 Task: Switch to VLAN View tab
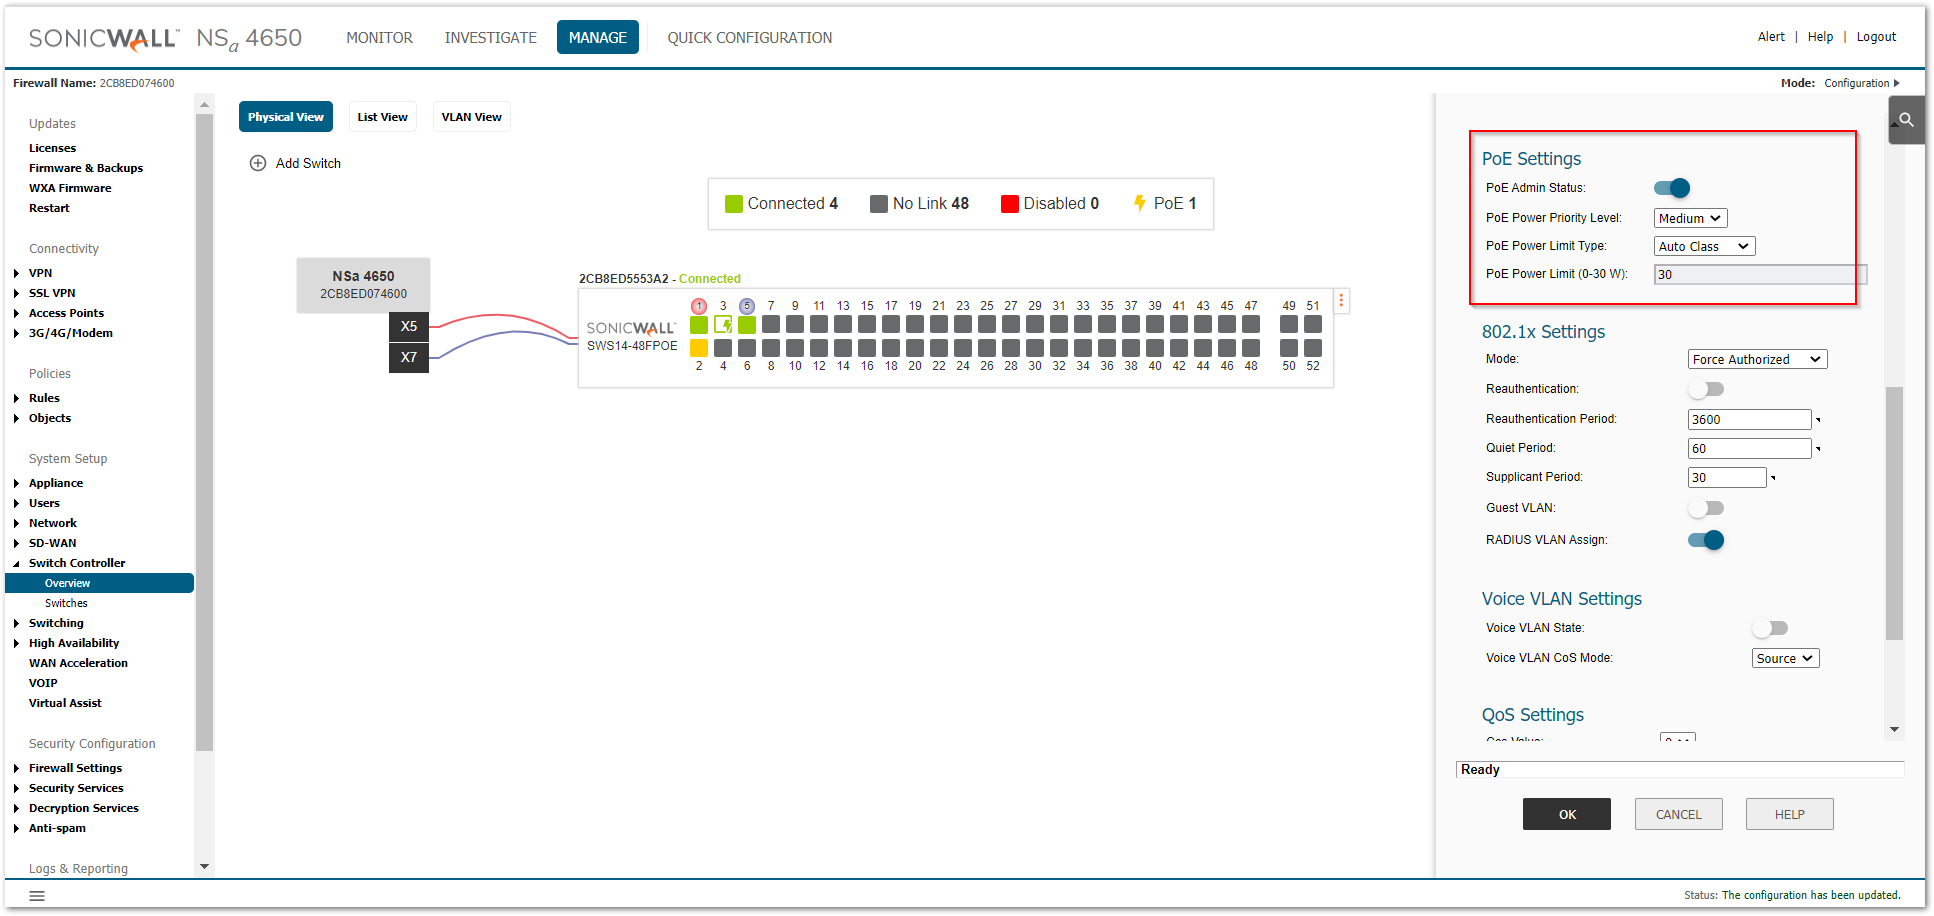pyautogui.click(x=472, y=117)
